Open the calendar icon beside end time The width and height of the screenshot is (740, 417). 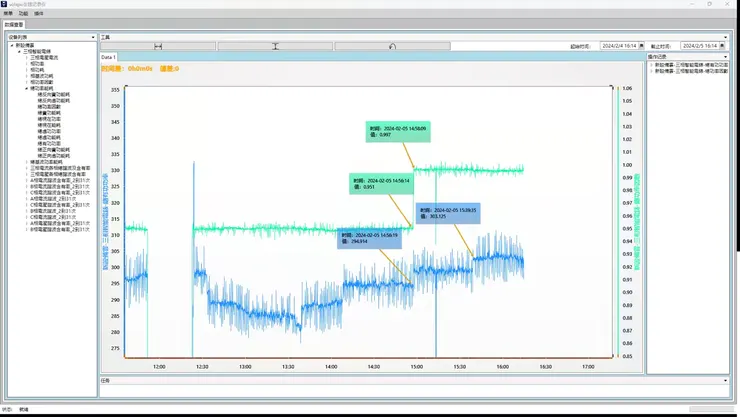[x=722, y=46]
